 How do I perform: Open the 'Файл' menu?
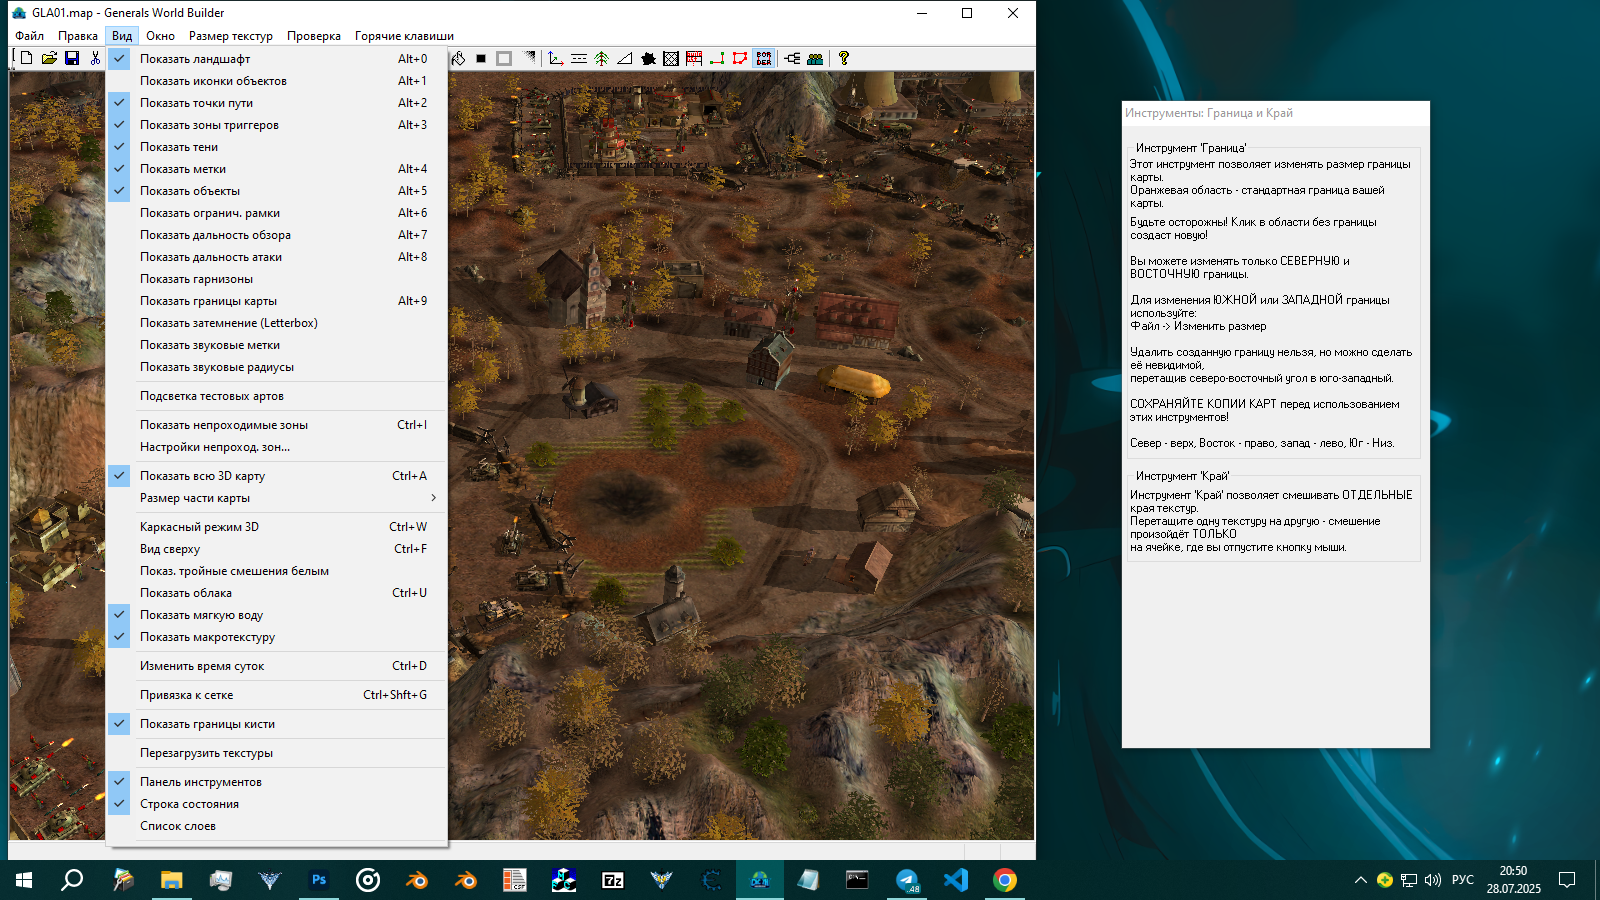[x=29, y=36]
